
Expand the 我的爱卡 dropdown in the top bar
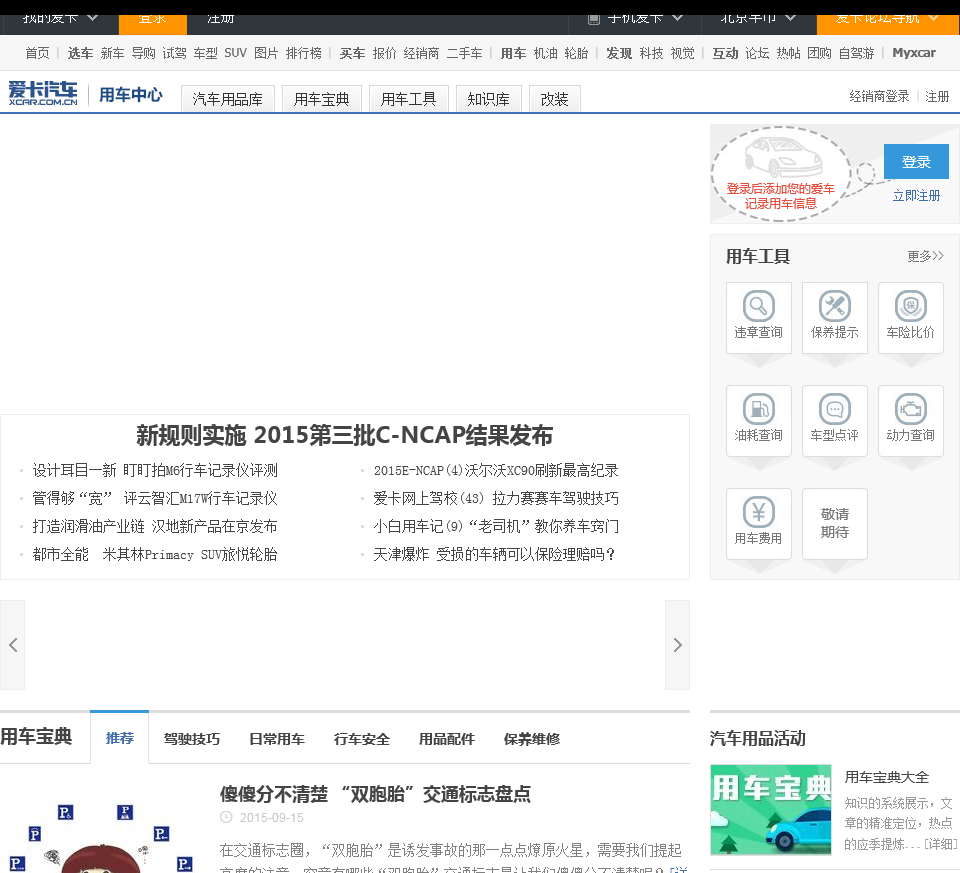click(60, 17)
